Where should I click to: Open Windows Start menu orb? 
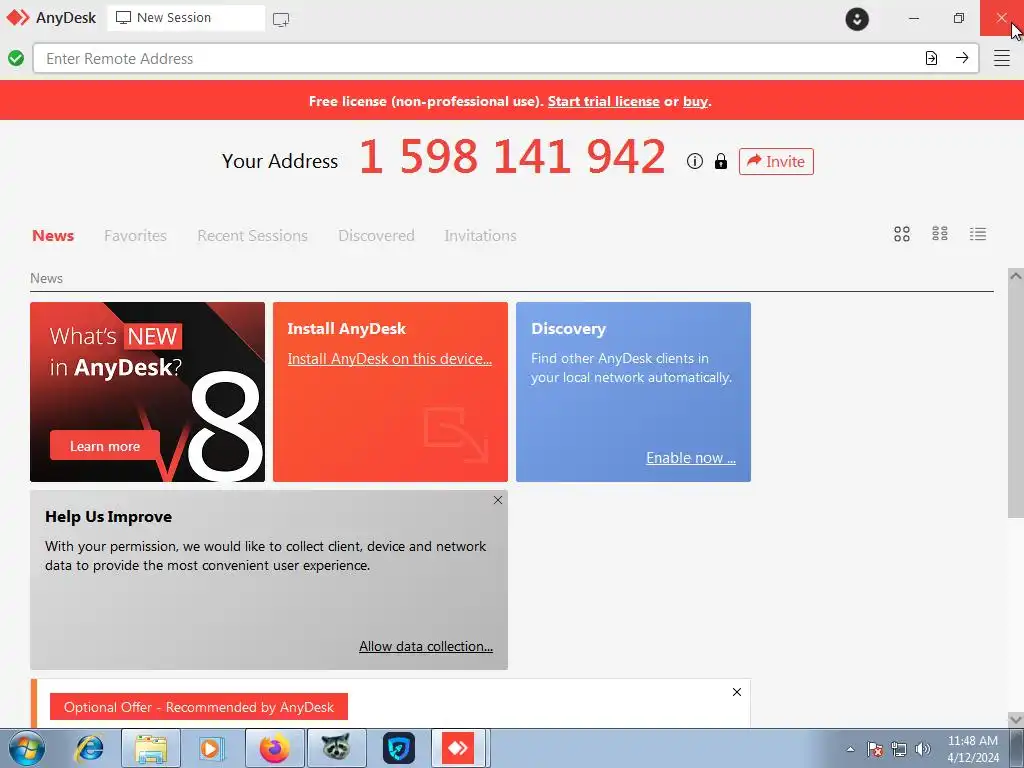(x=27, y=749)
